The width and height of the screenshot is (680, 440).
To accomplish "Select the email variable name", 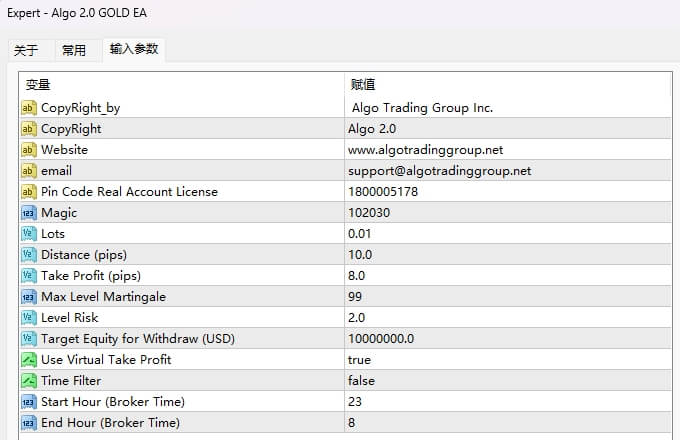I will click(56, 171).
